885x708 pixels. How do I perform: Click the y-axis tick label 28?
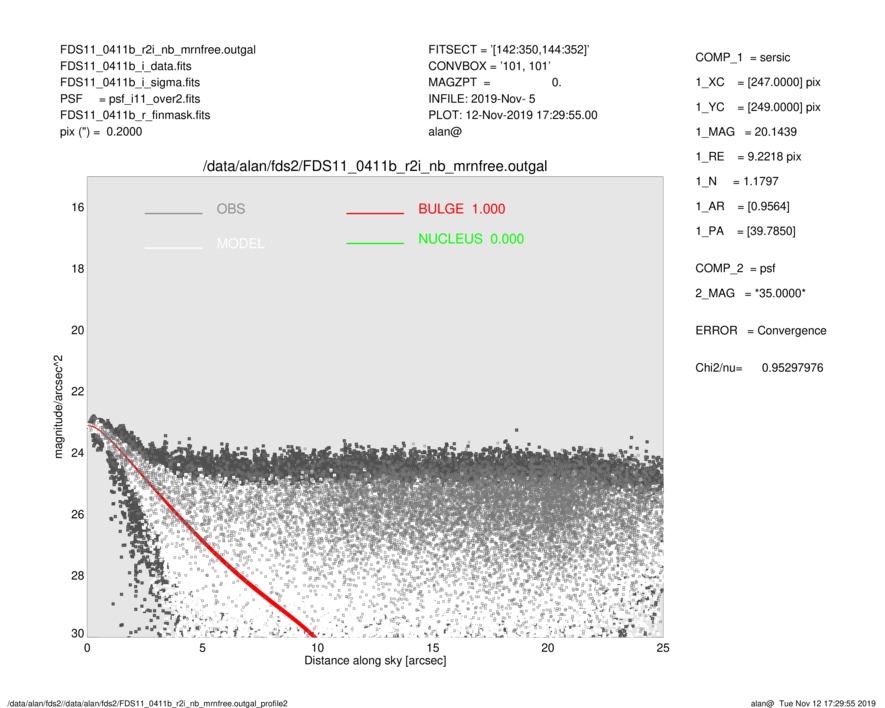point(77,575)
